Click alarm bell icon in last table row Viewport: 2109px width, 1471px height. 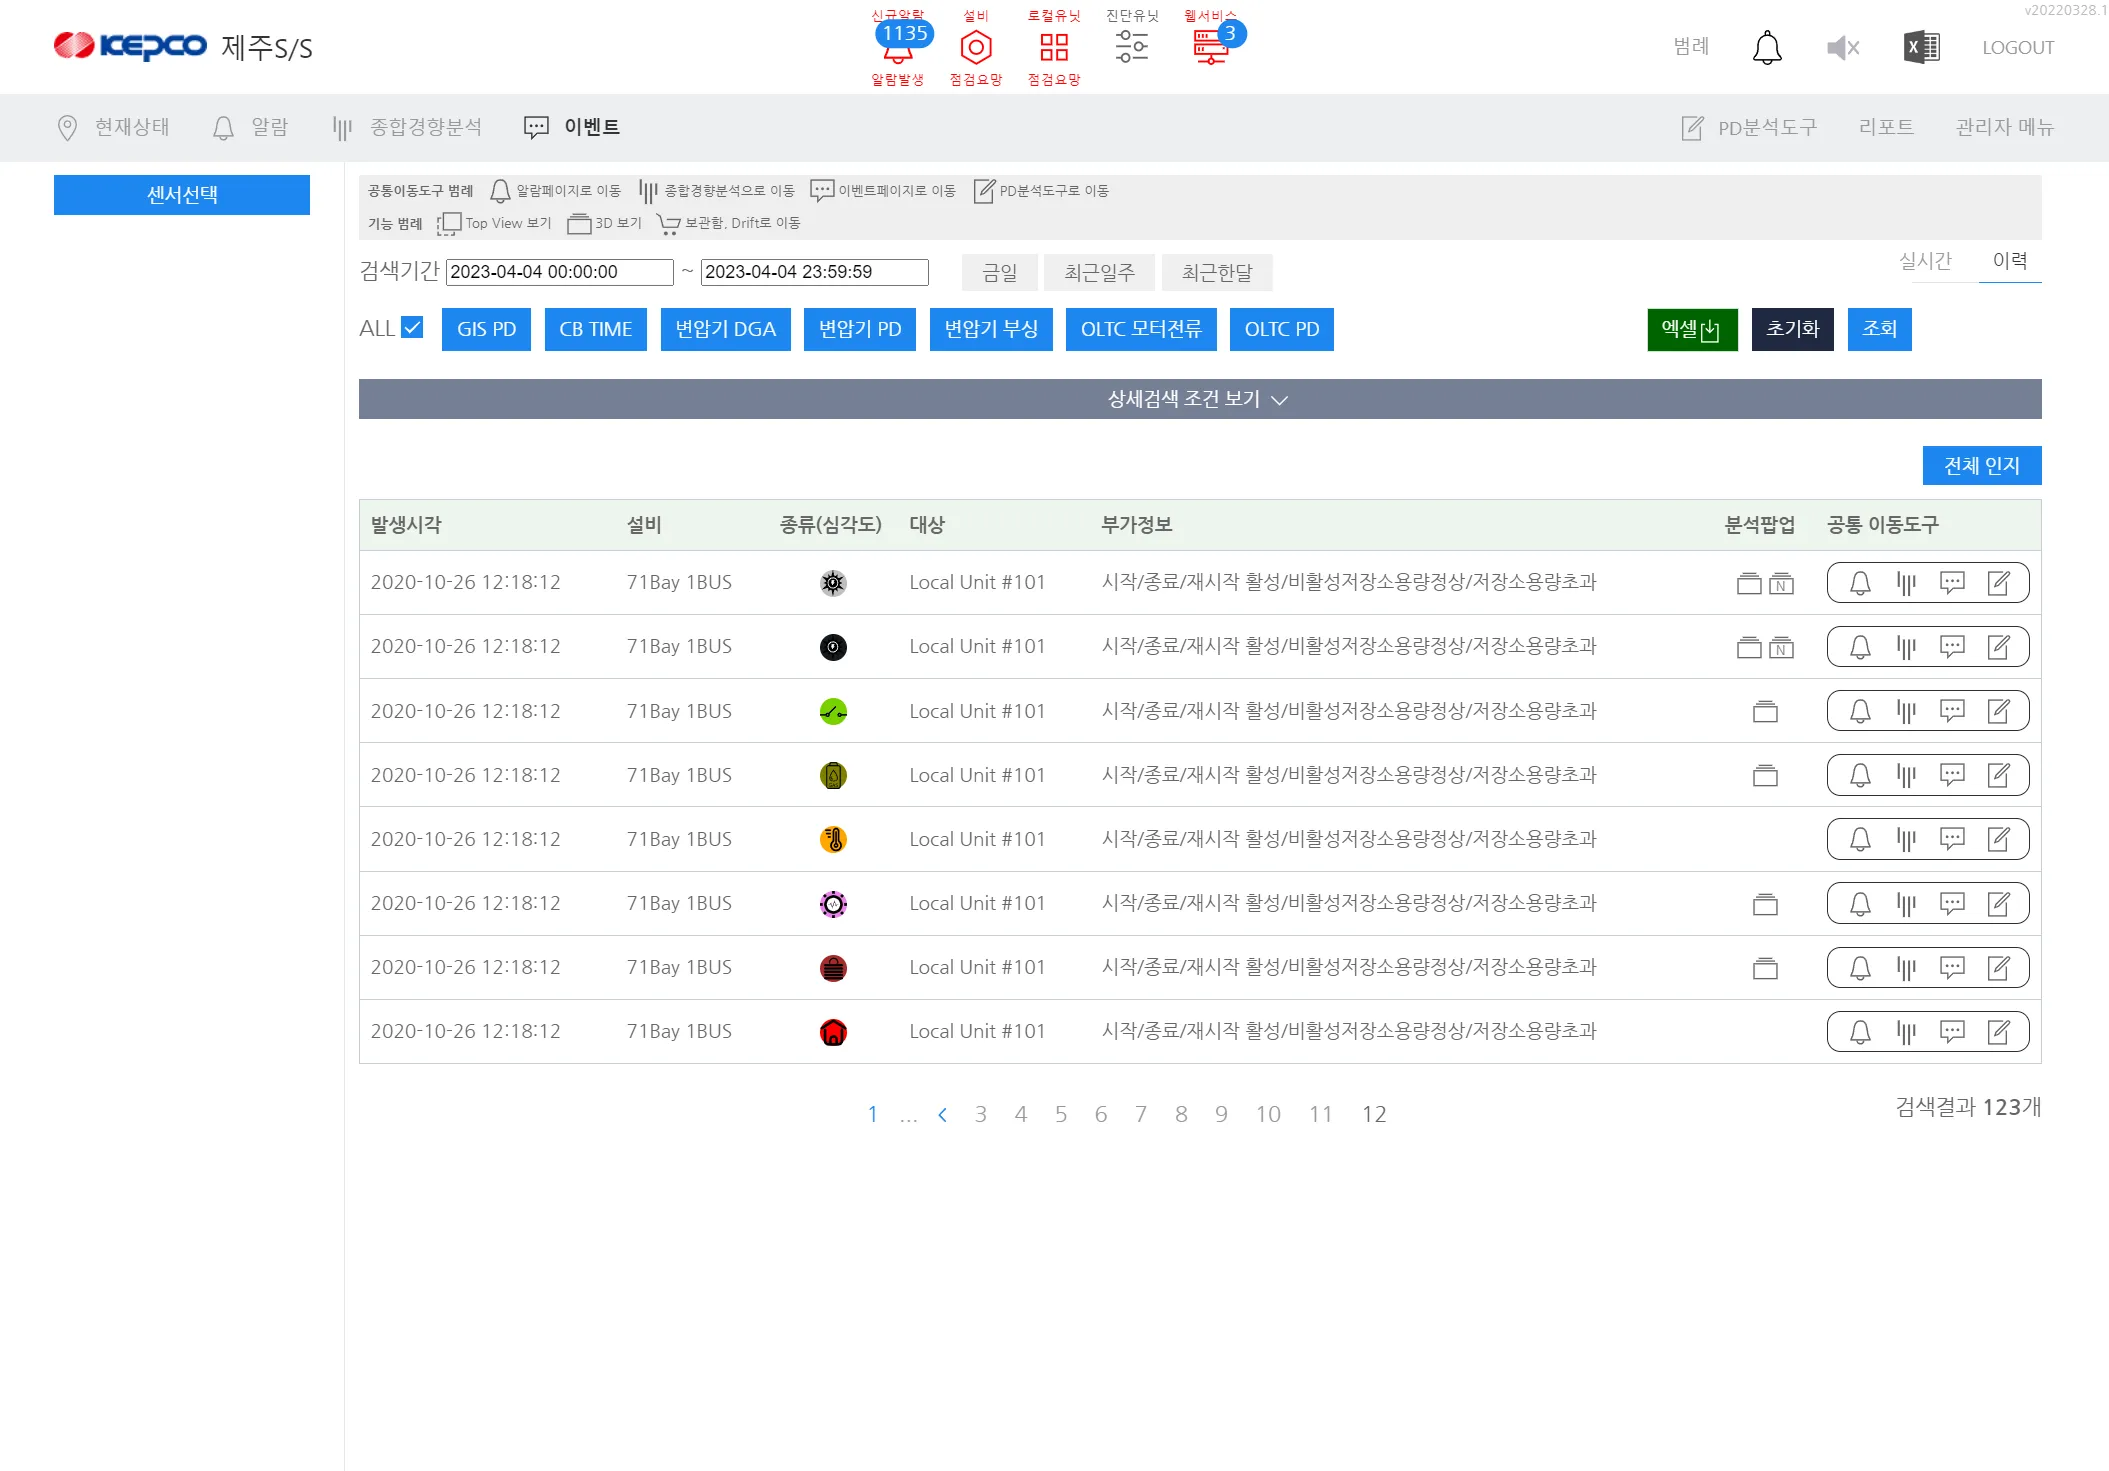(1860, 1032)
